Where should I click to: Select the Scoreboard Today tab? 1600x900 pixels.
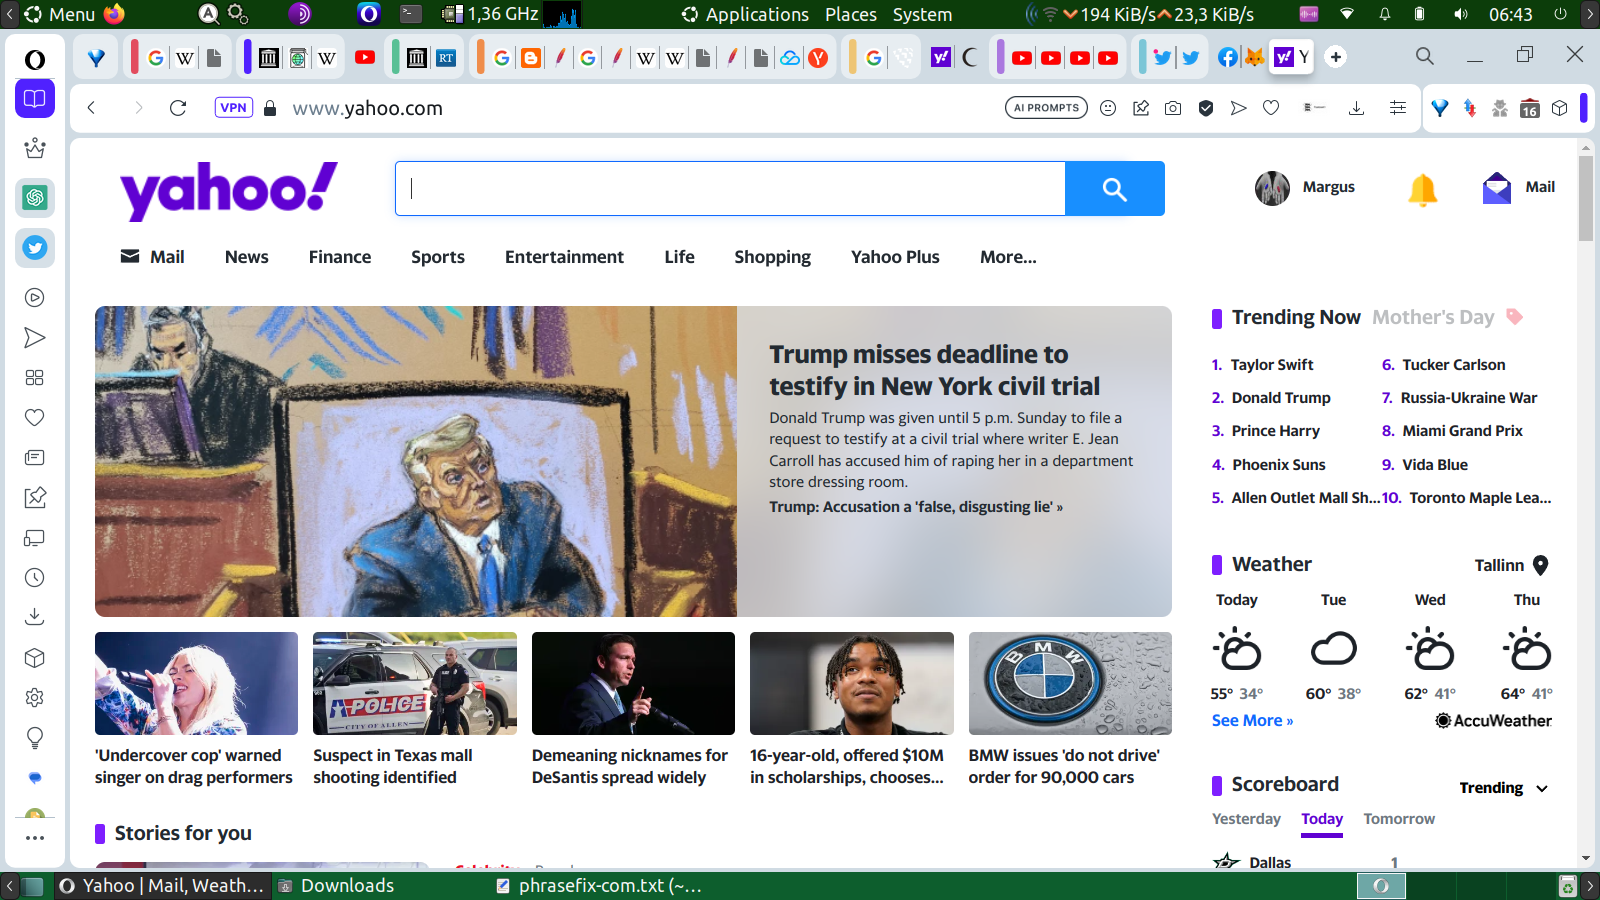tap(1322, 819)
